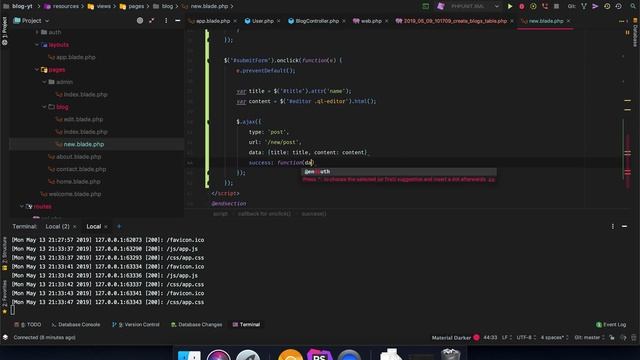
Task: Minimize the Terminal tool window
Action: (x=624, y=226)
